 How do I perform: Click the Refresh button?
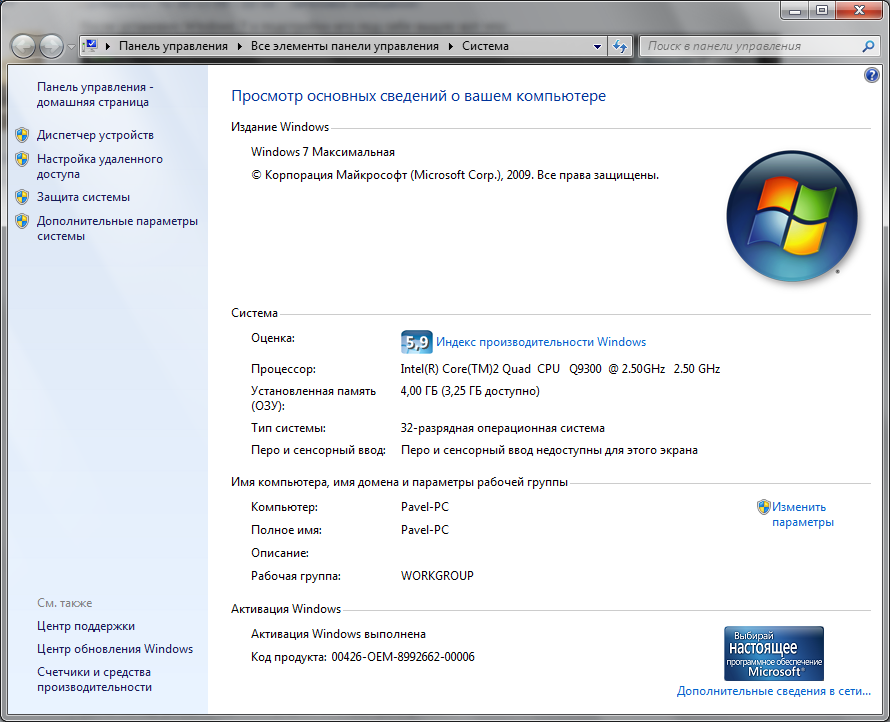pos(620,47)
